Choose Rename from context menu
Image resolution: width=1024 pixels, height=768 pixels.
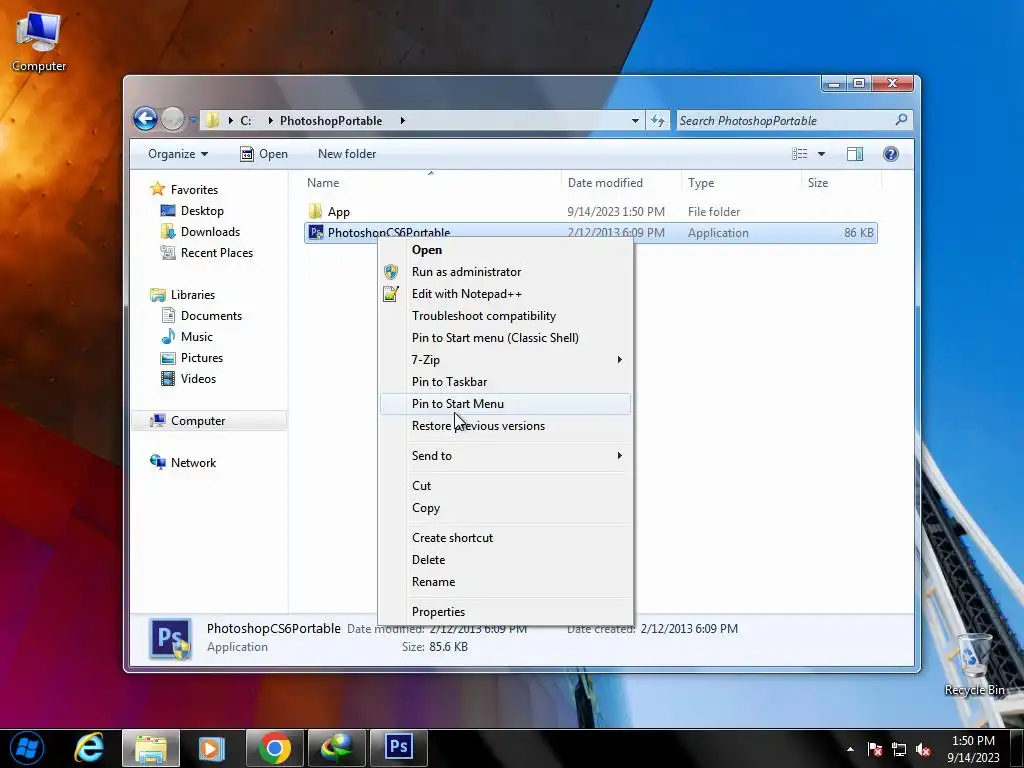505,582
